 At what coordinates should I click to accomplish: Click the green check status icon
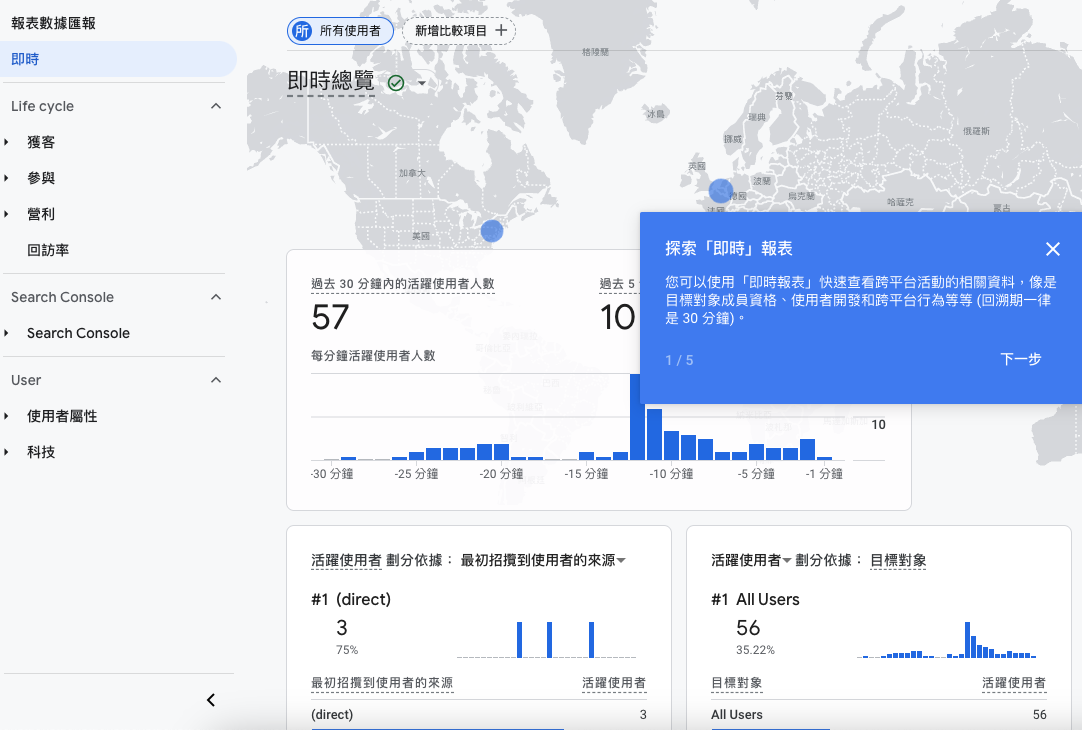[396, 83]
